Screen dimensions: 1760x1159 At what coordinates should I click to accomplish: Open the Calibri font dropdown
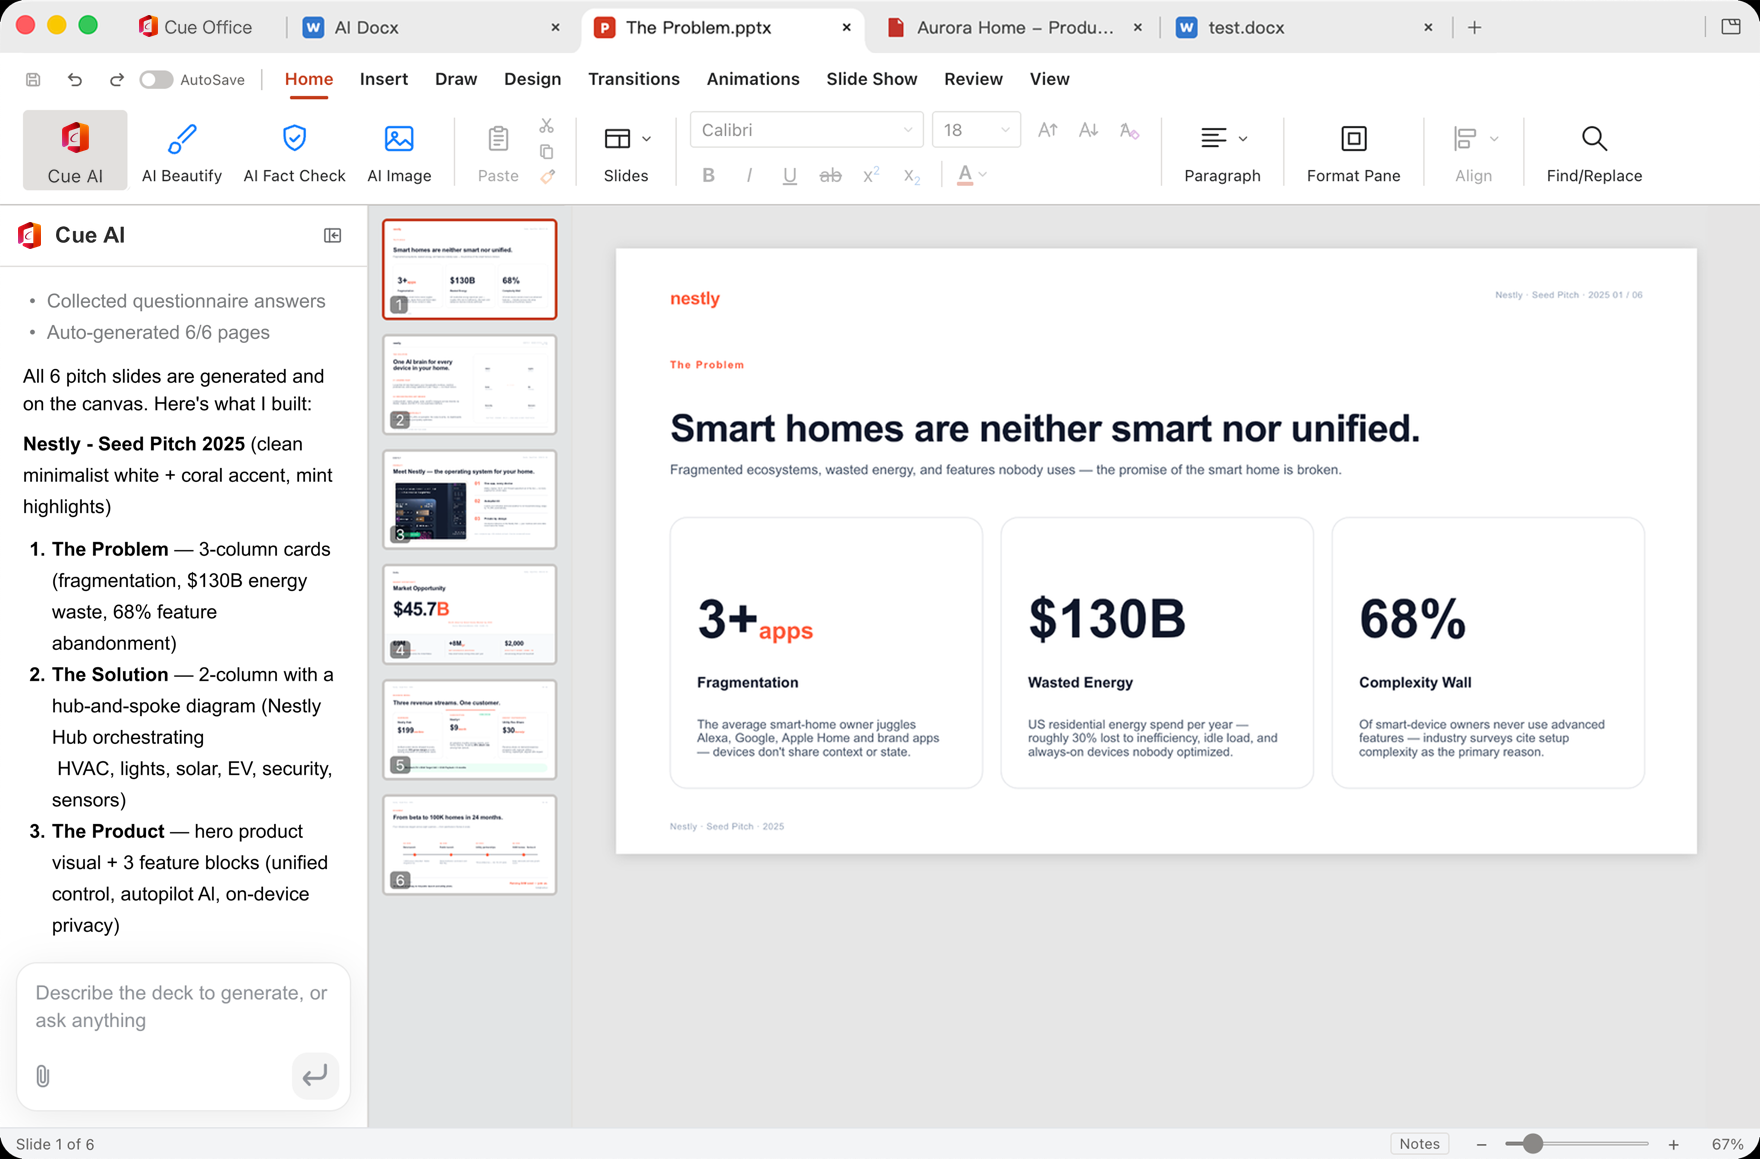pos(805,130)
